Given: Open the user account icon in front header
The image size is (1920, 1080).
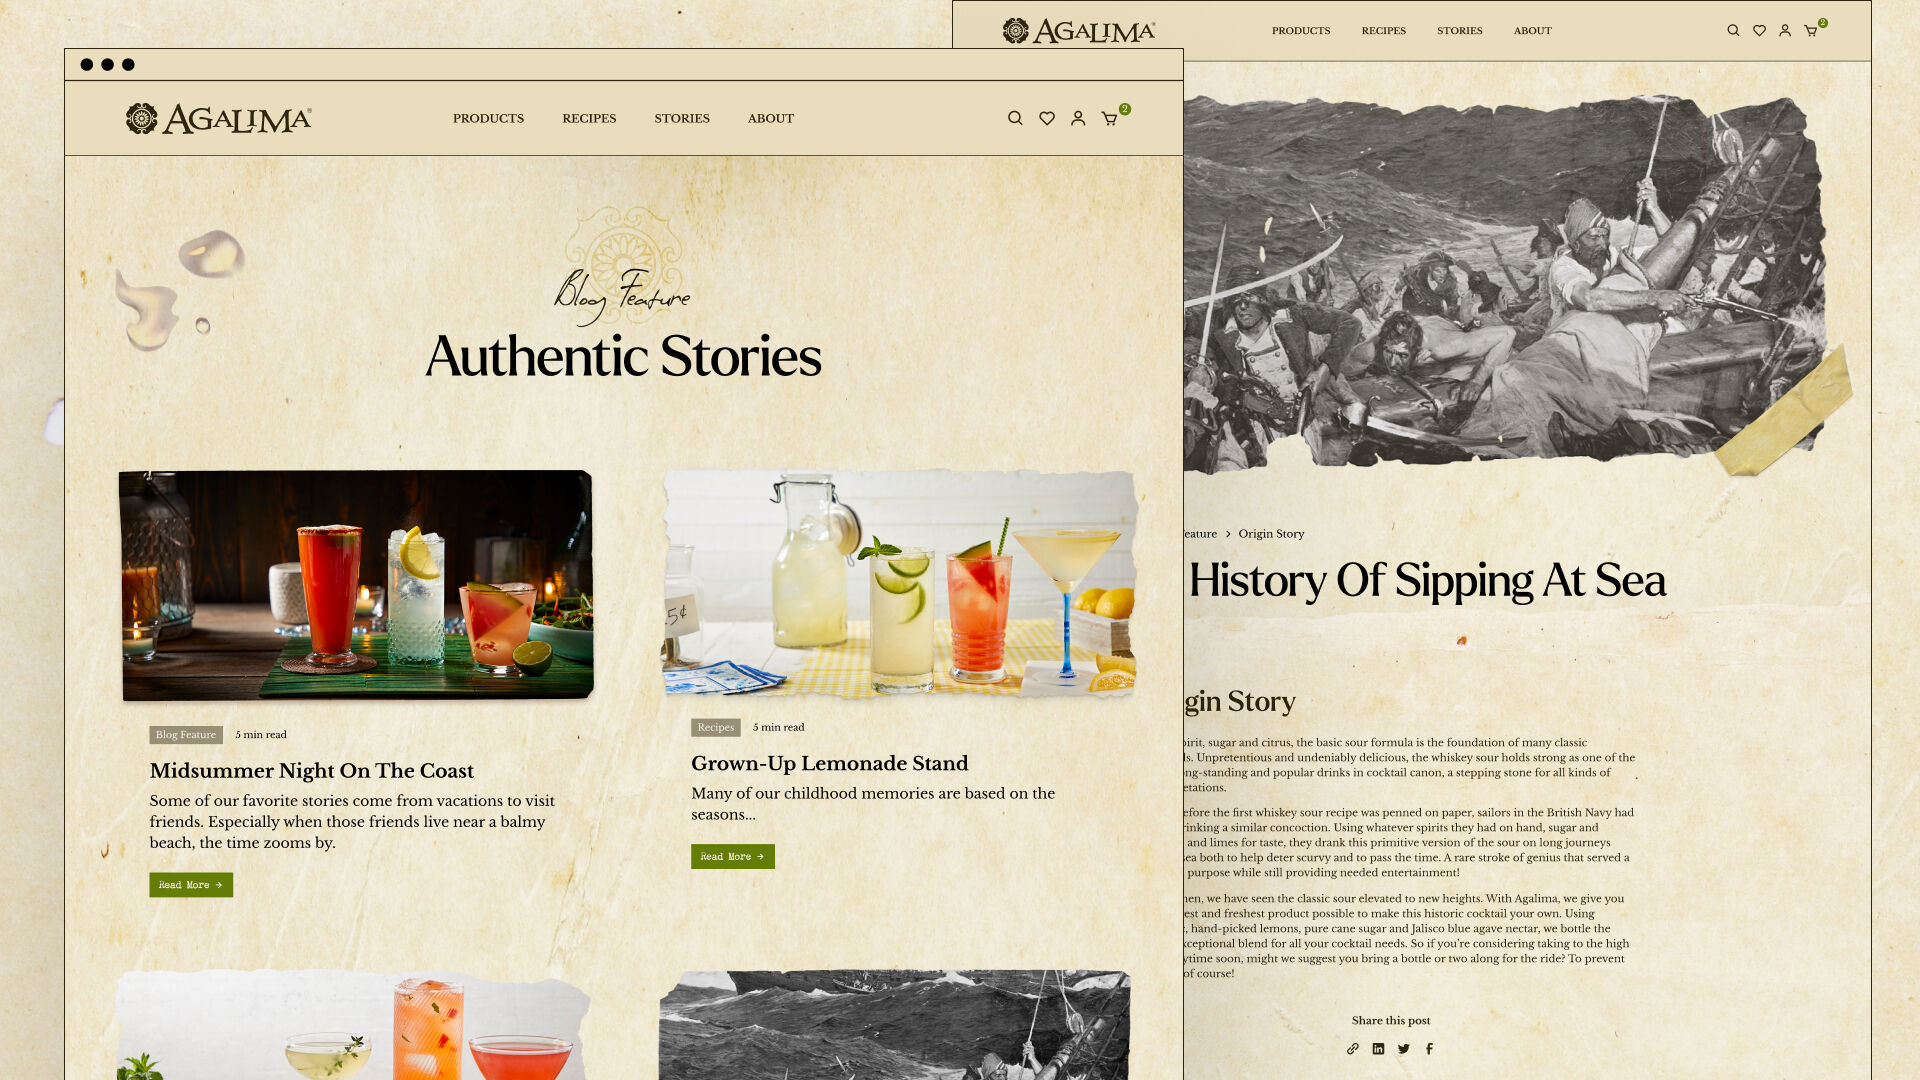Looking at the screenshot, I should click(1078, 118).
